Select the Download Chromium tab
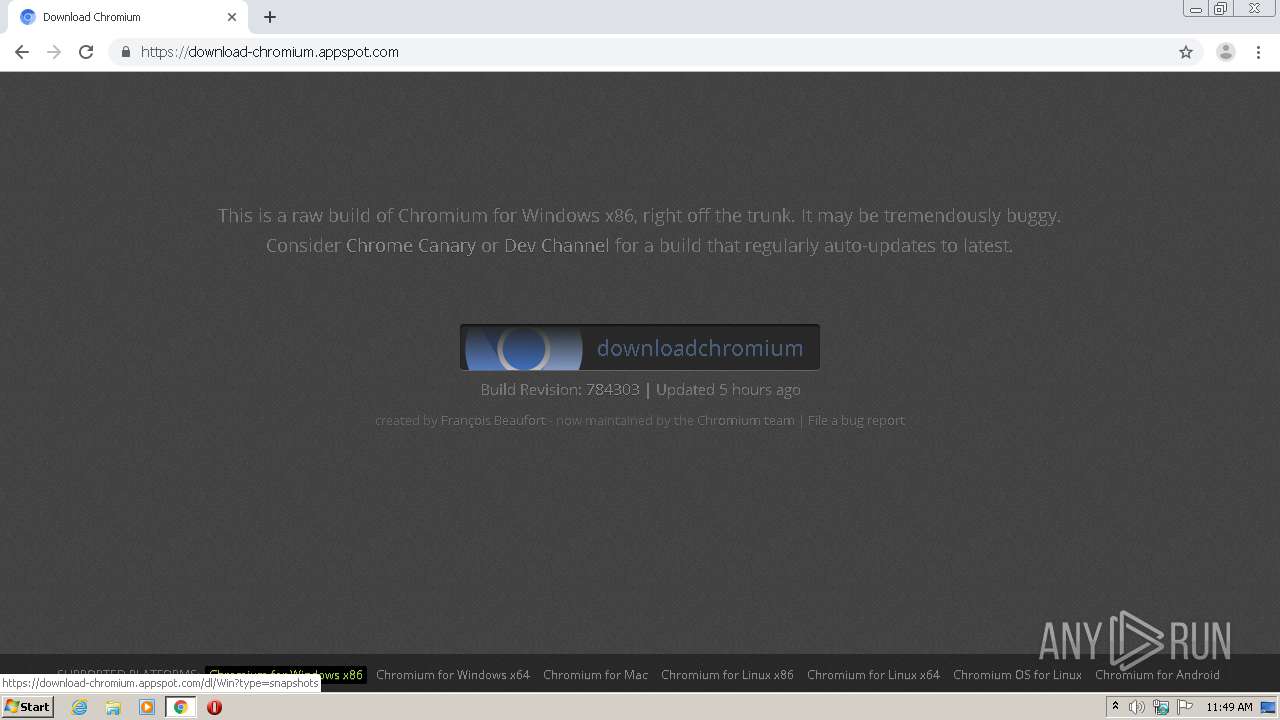Viewport: 1280px width, 720px height. coord(128,17)
